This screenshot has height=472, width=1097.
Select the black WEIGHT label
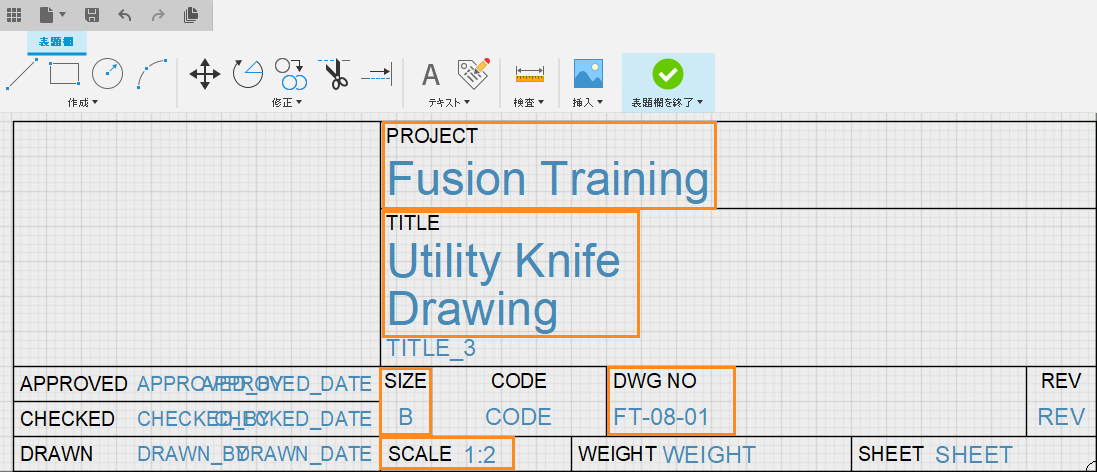(x=618, y=455)
